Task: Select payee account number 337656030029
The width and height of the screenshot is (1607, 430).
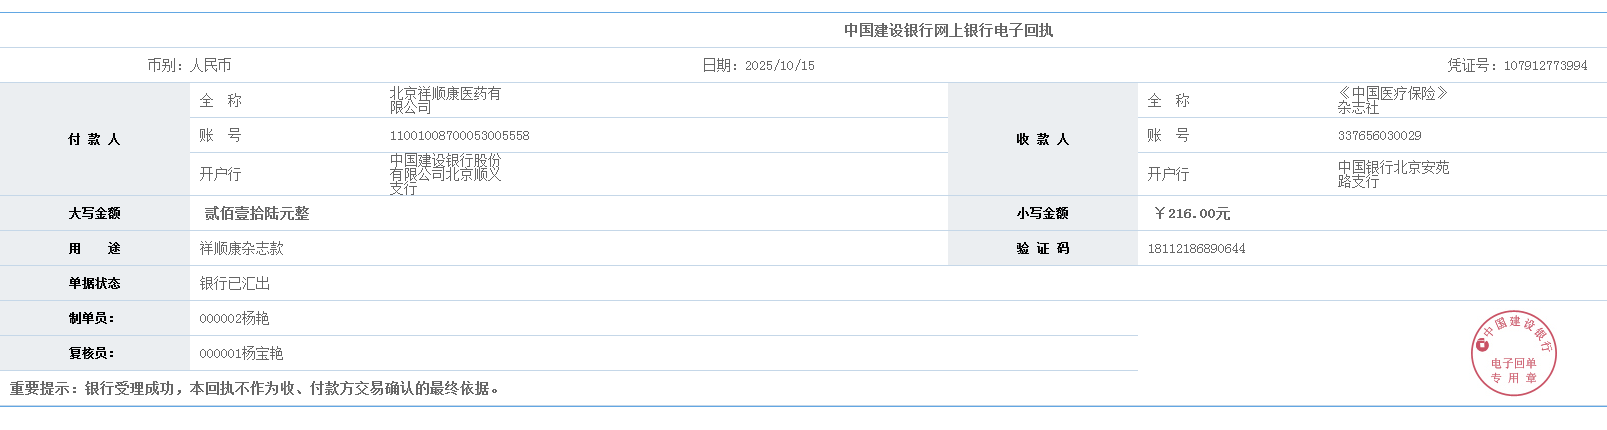Action: point(1379,136)
